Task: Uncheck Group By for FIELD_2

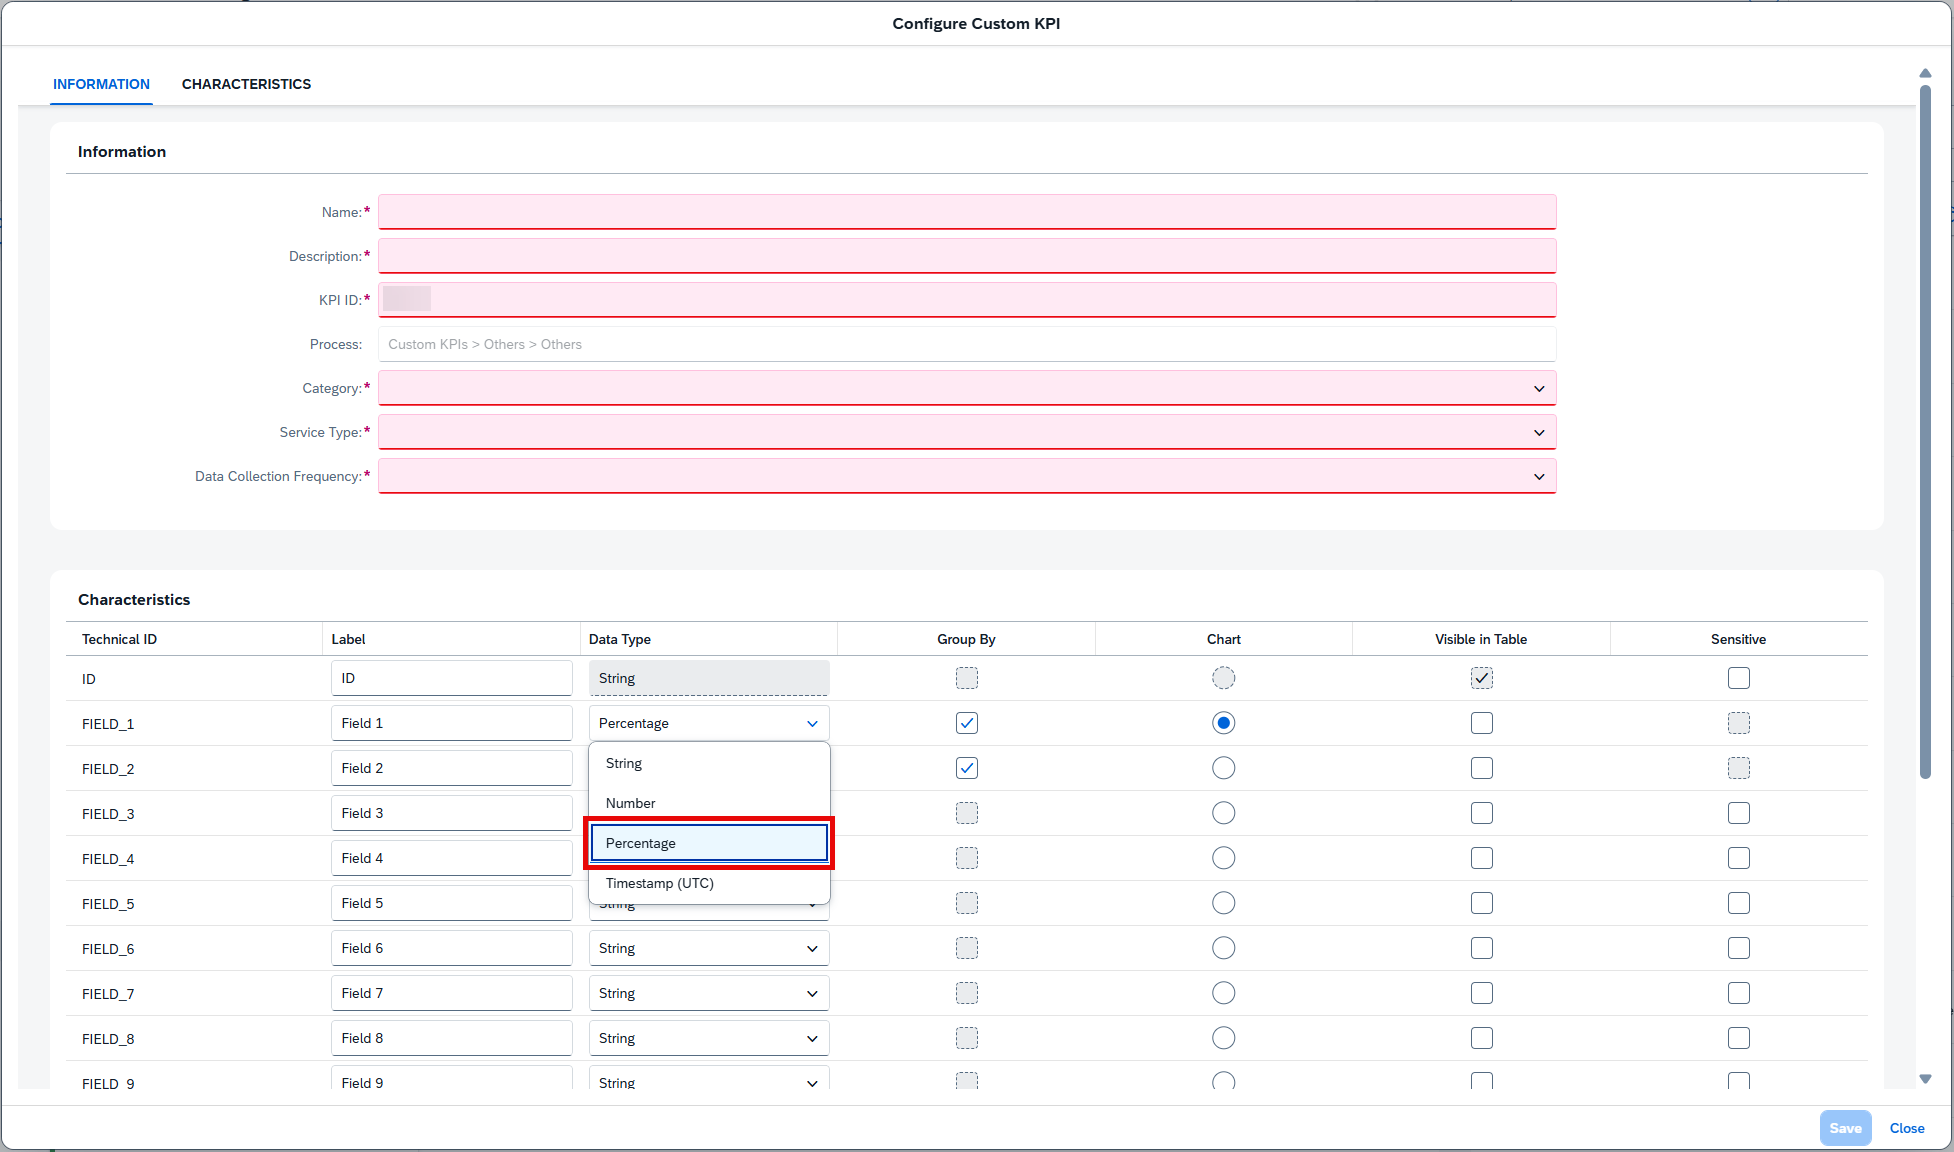Action: (967, 768)
